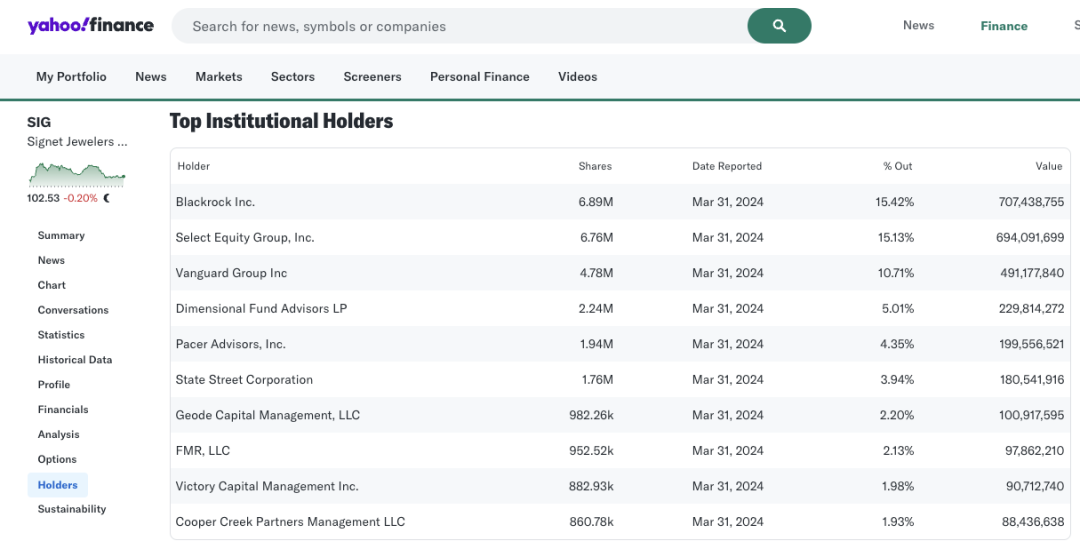1080x549 pixels.
Task: Click Geode Capital Management, LLC holder name
Action: [x=267, y=415]
